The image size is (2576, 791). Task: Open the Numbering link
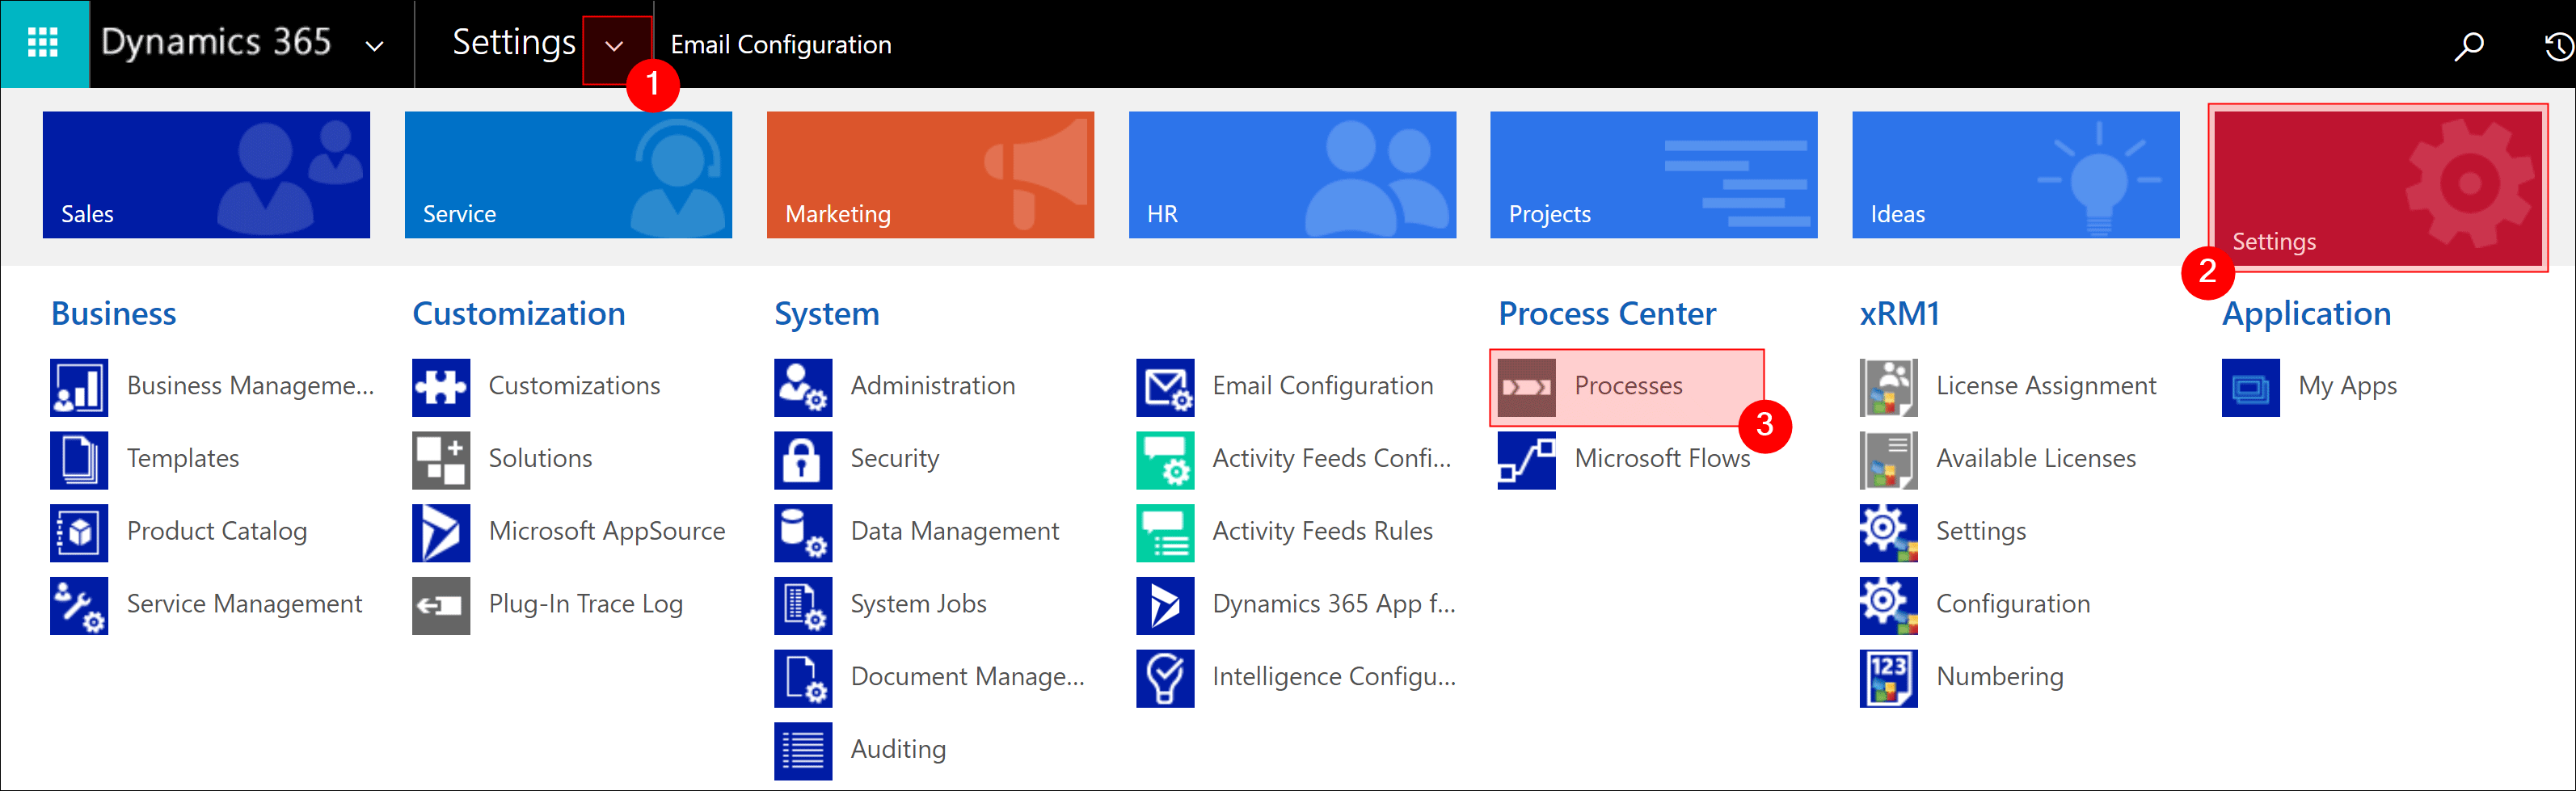point(2000,677)
